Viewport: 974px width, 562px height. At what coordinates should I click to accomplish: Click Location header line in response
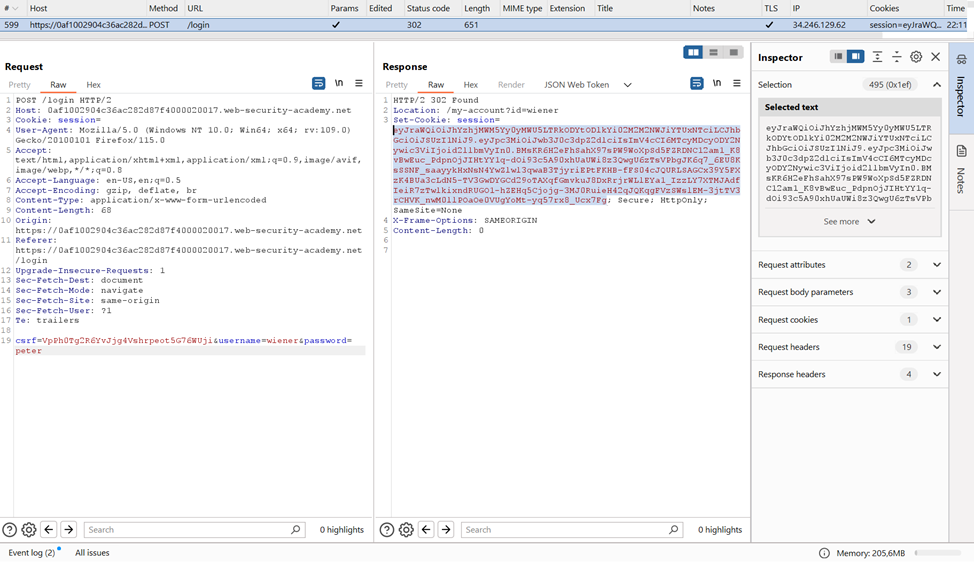[x=476, y=111]
